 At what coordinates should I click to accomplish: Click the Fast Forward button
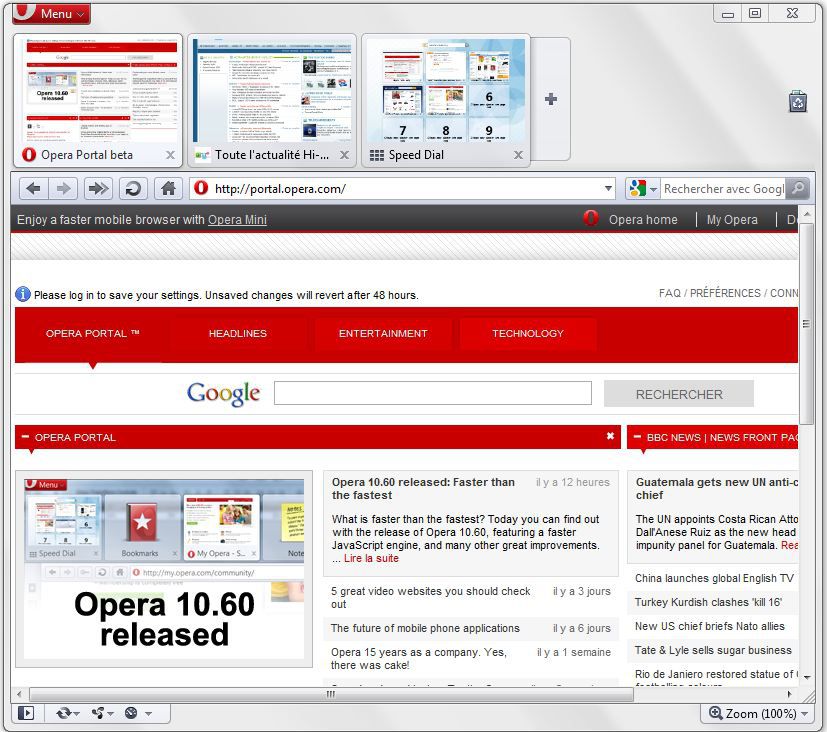(x=98, y=188)
